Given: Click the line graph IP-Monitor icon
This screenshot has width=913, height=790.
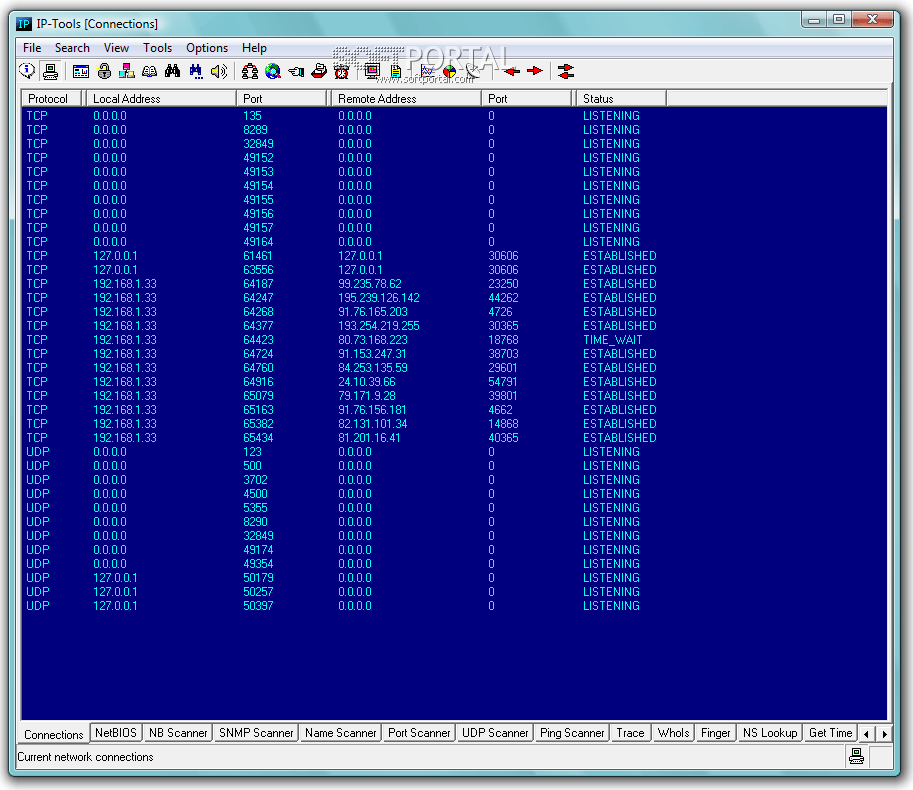Looking at the screenshot, I should click(427, 71).
